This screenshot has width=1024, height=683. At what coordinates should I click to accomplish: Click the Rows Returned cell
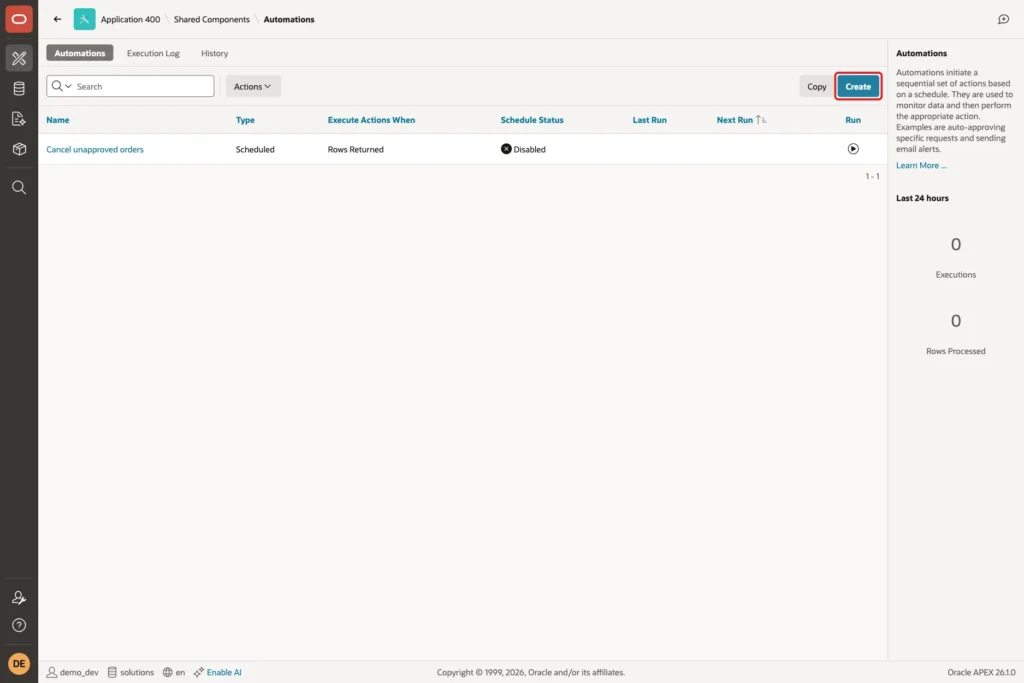point(355,149)
